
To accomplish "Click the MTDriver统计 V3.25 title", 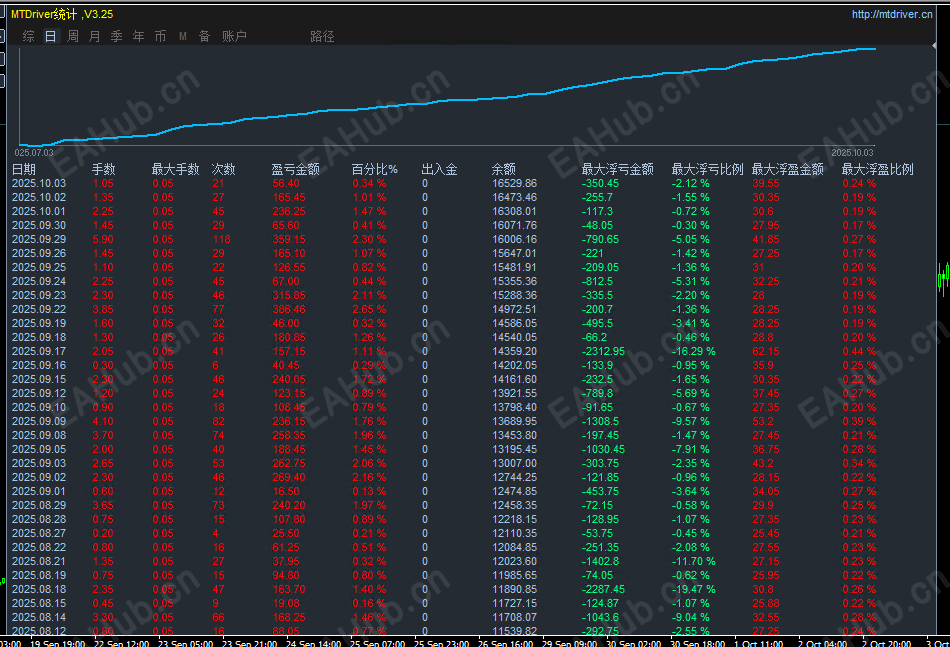I will (62, 14).
